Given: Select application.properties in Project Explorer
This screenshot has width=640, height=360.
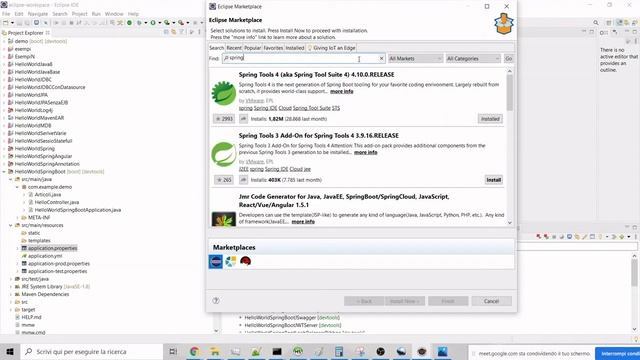Looking at the screenshot, I should point(52,248).
